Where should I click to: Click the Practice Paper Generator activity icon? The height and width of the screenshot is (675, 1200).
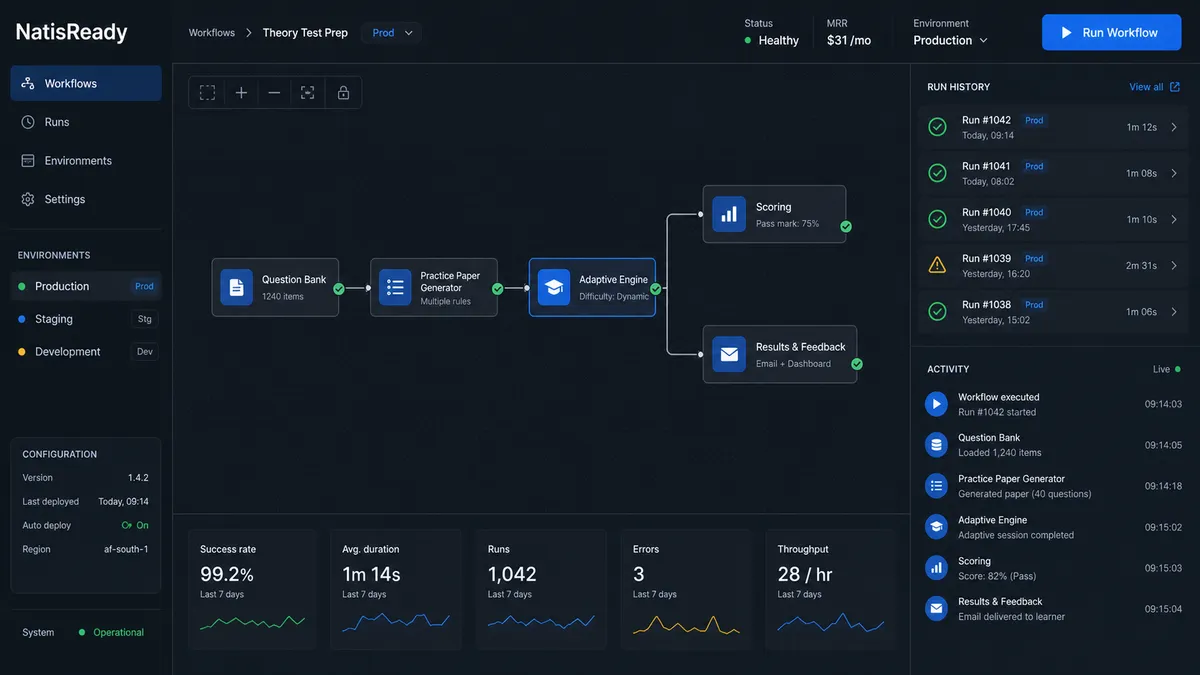click(936, 486)
